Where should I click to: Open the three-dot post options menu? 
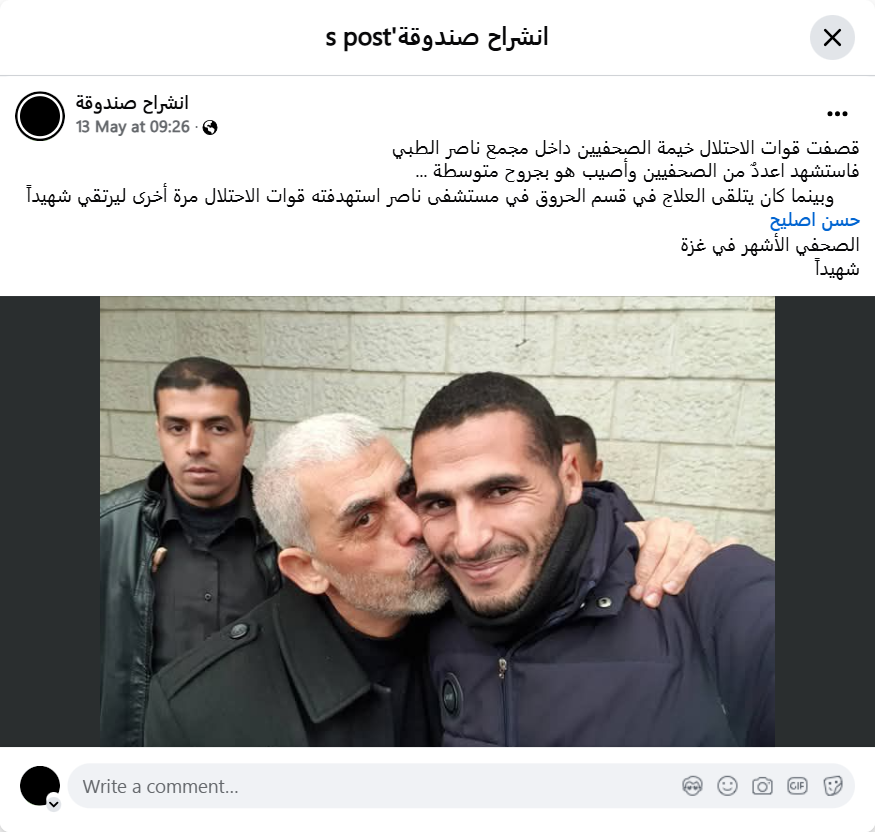click(x=837, y=114)
